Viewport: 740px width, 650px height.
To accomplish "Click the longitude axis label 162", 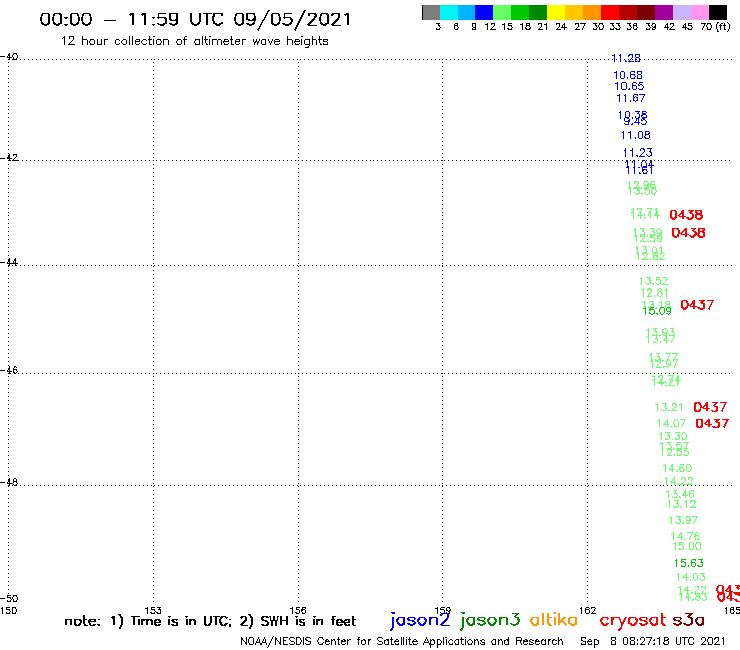I will 588,610.
